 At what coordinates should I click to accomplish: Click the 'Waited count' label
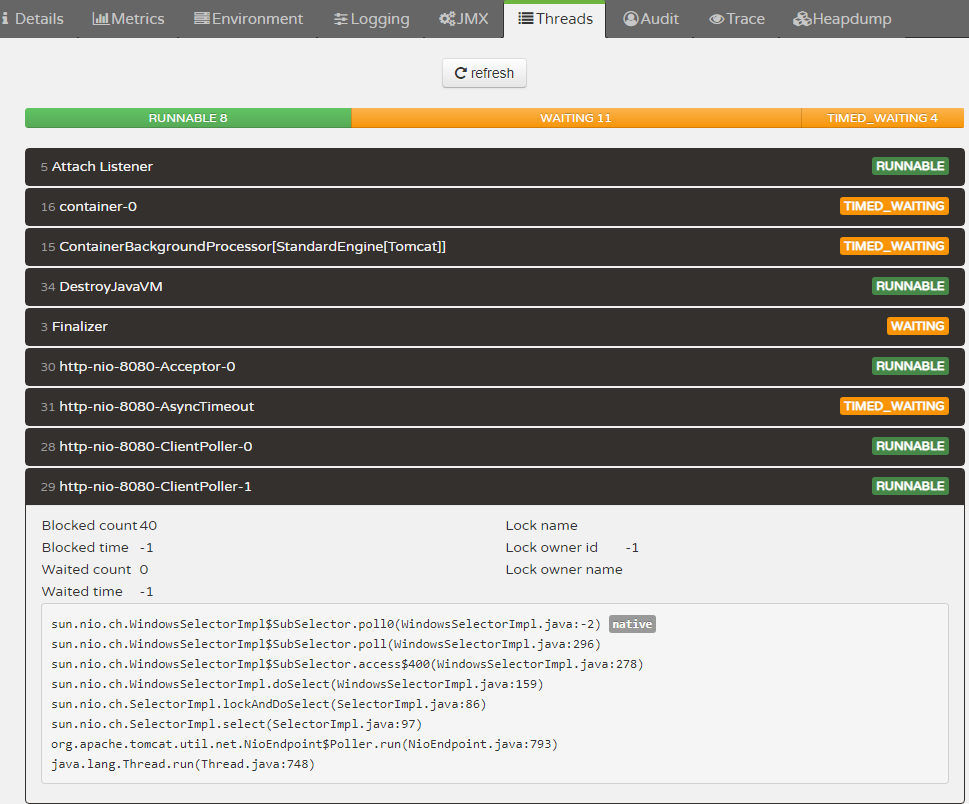point(87,569)
